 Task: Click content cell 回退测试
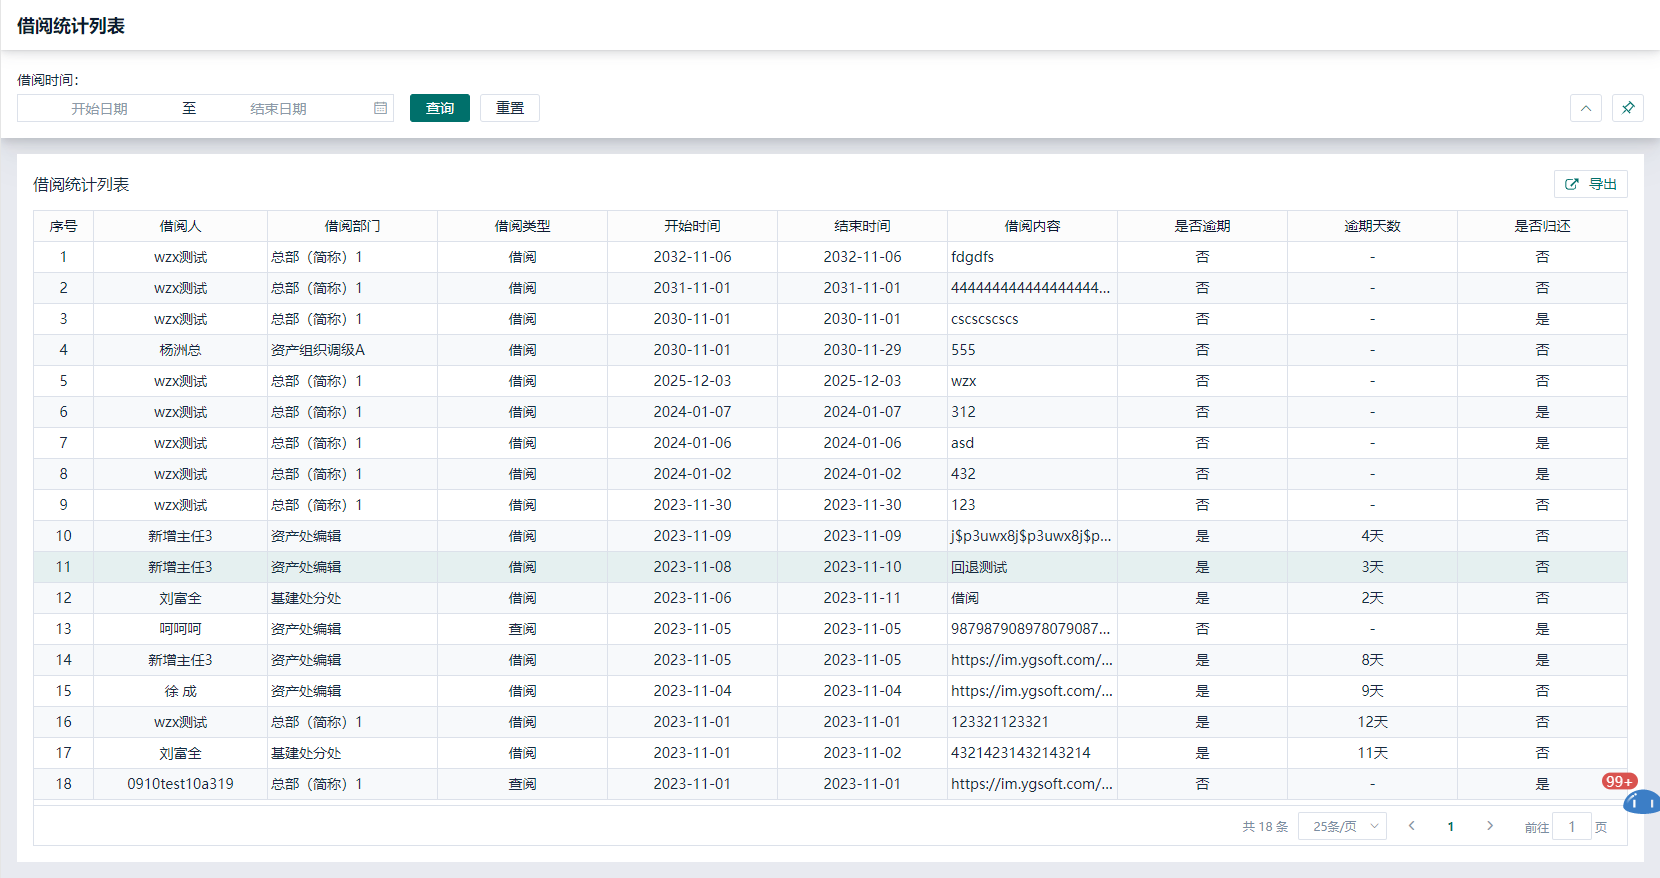(1032, 567)
